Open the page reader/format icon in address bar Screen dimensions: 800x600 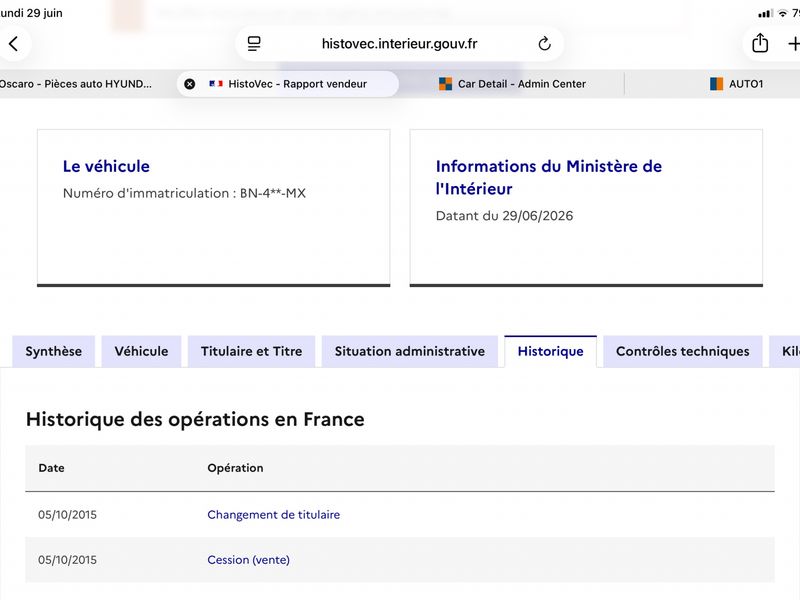pos(254,44)
